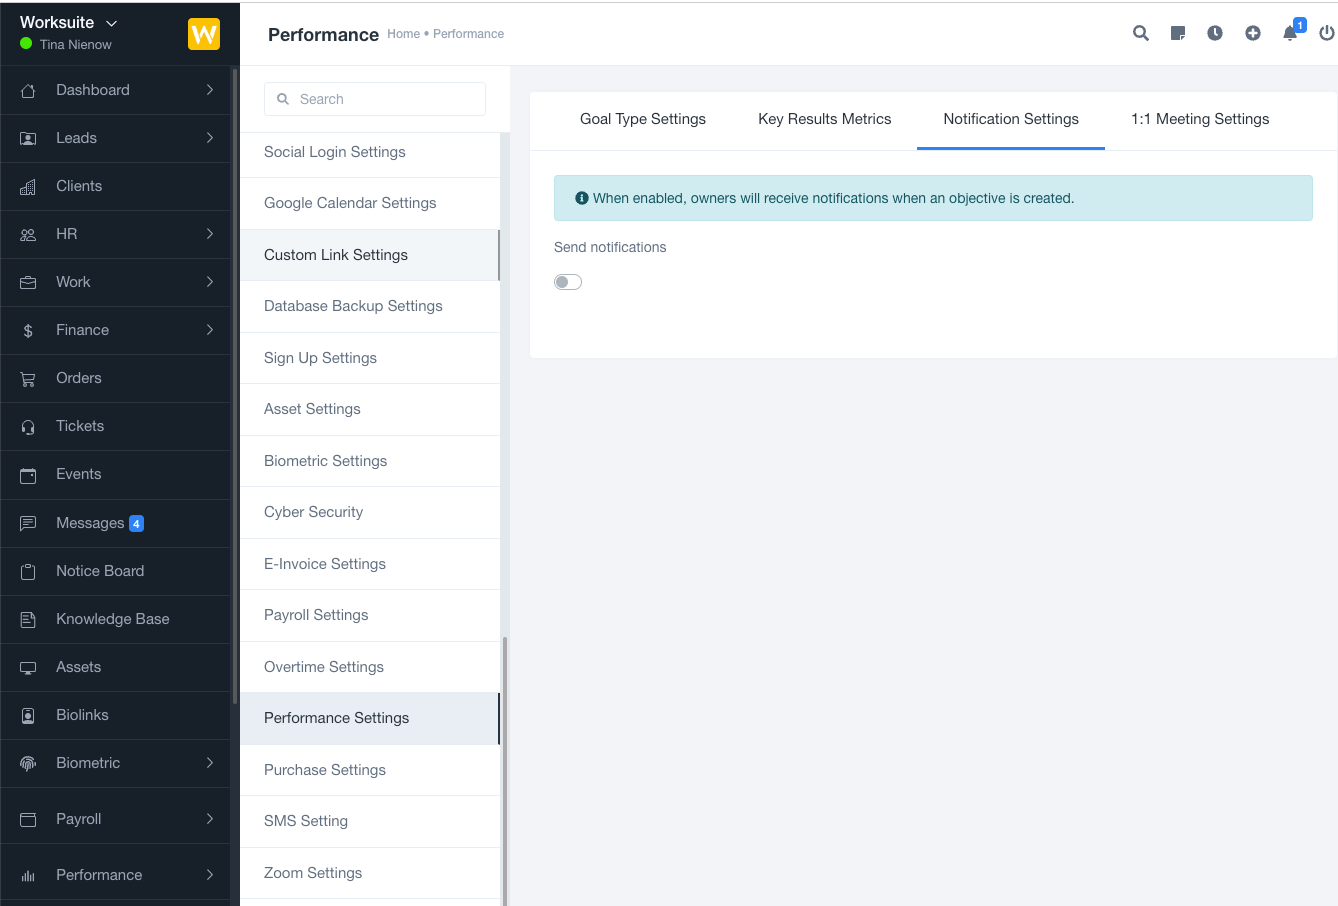
Task: Go to Home breadcrumb link
Action: (x=403, y=34)
